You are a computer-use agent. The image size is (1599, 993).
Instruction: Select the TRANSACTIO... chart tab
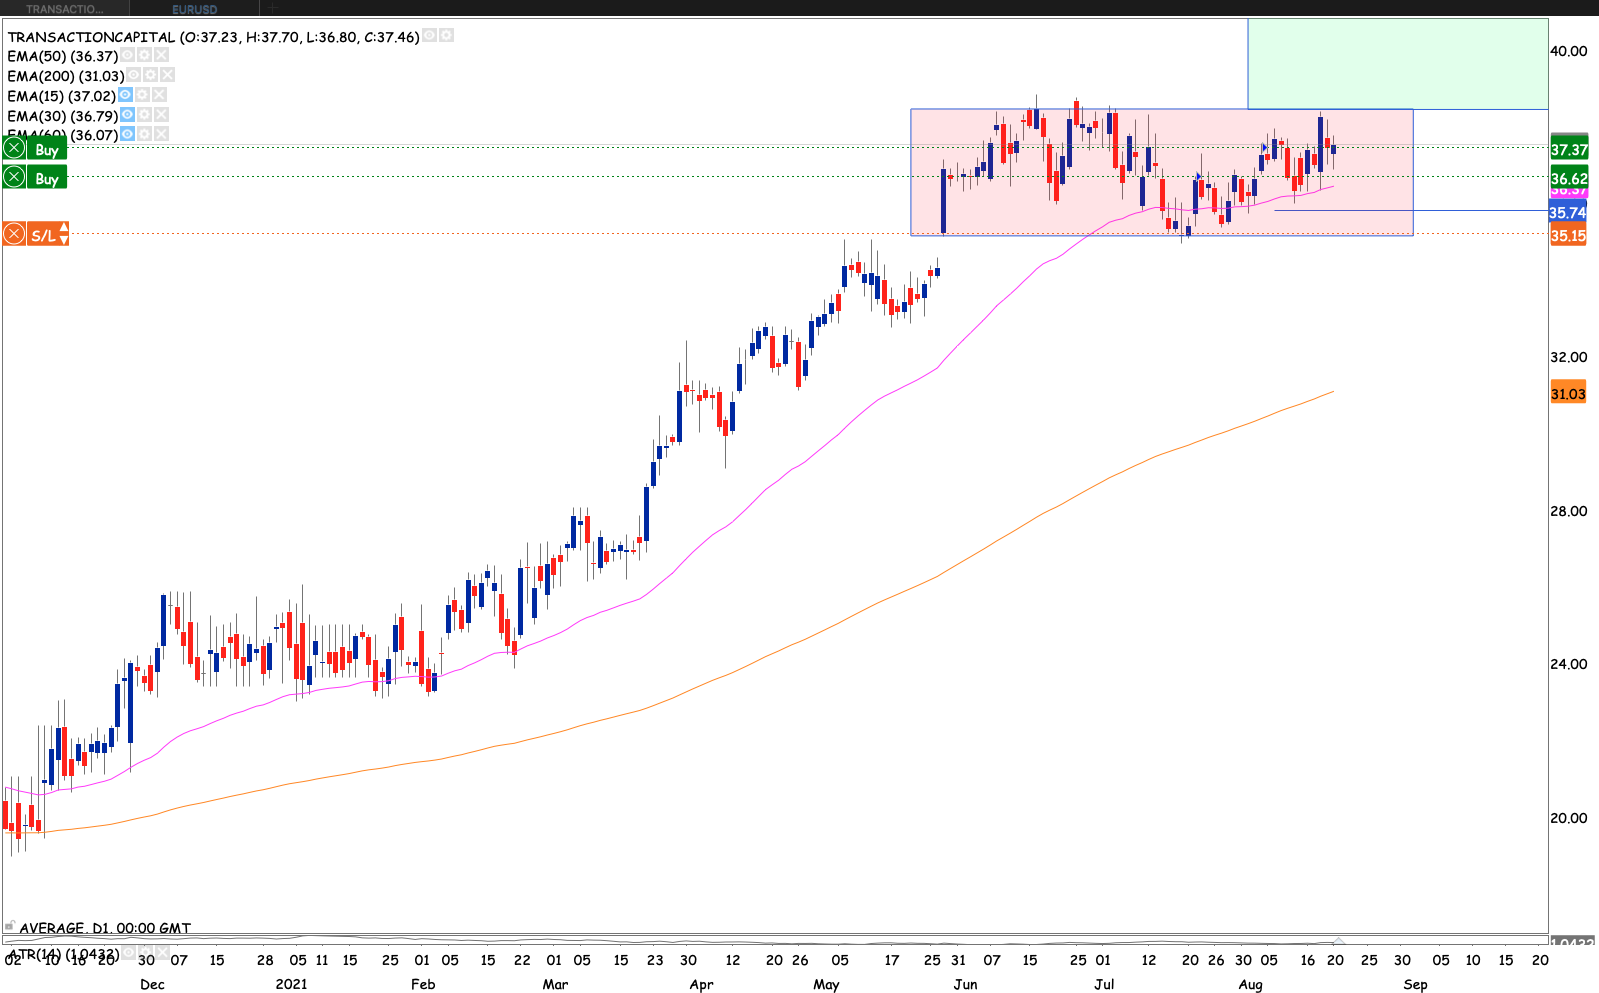point(64,9)
